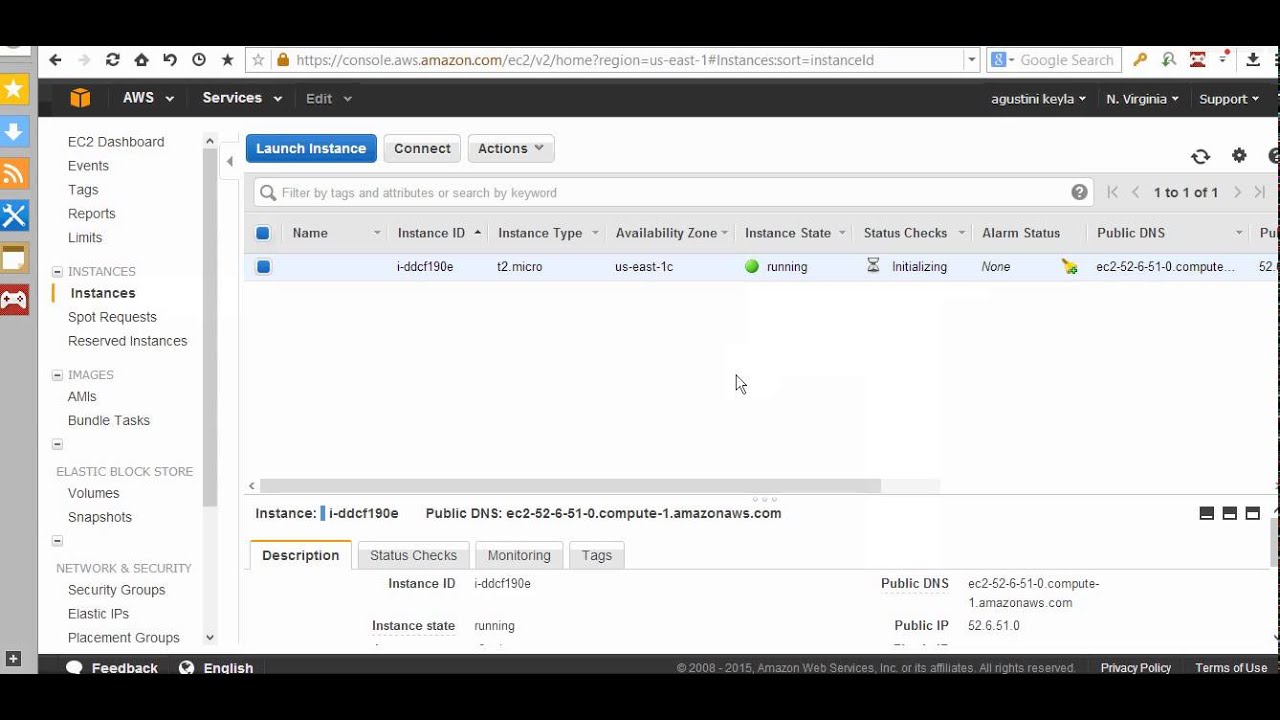Click the search filter help question mark
Screen dimensions: 1280x720
click(1079, 192)
